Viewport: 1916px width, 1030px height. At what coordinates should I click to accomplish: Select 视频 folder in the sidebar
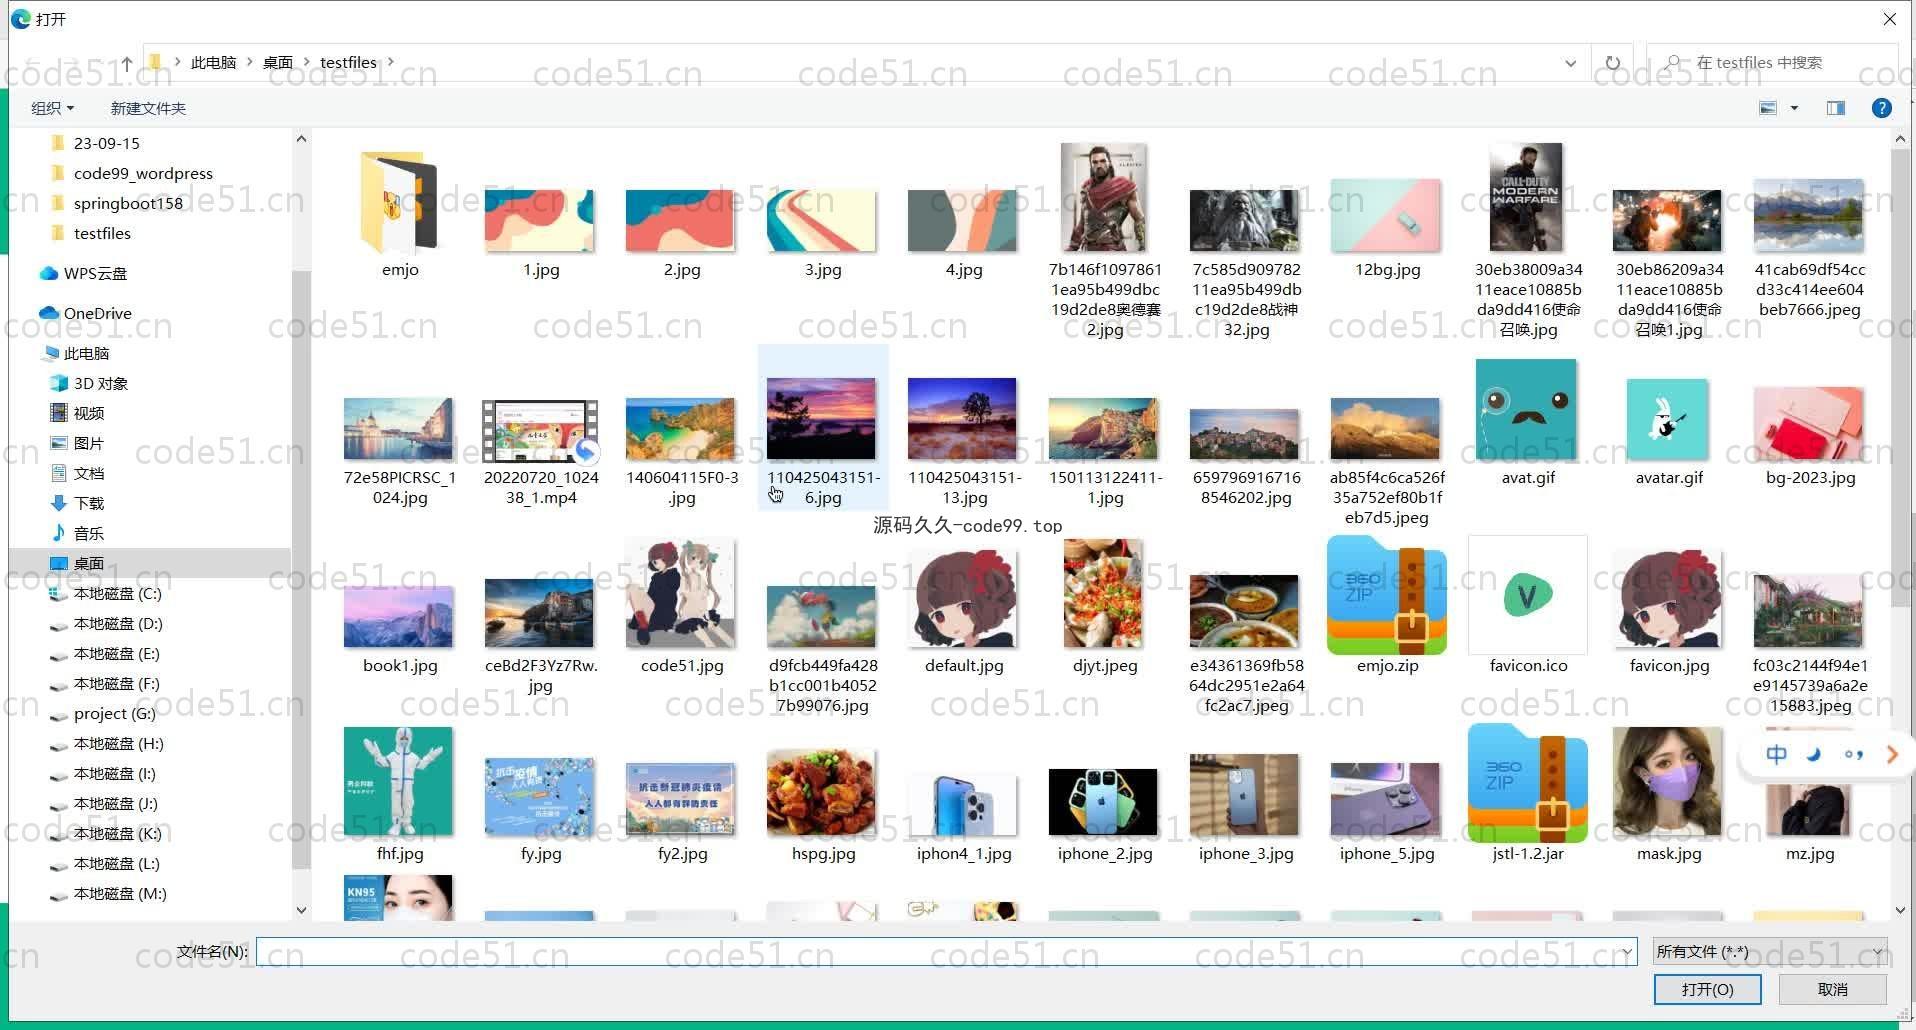click(78, 413)
